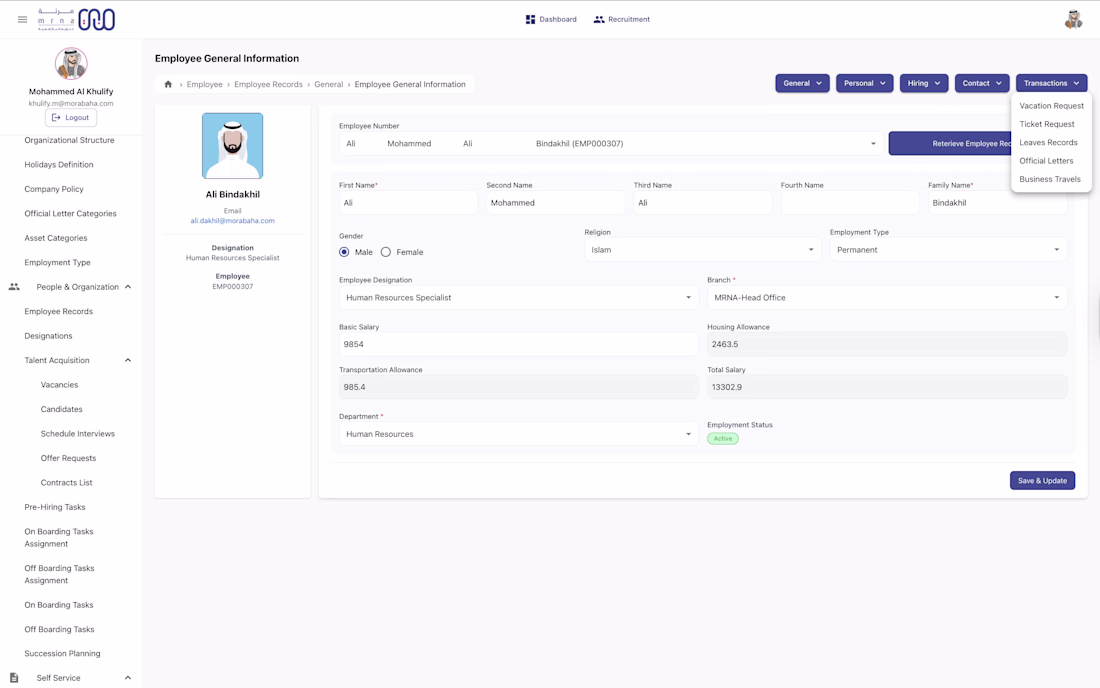Click the Basic Salary input field
Viewport: 1100px width, 688px height.
click(x=518, y=344)
